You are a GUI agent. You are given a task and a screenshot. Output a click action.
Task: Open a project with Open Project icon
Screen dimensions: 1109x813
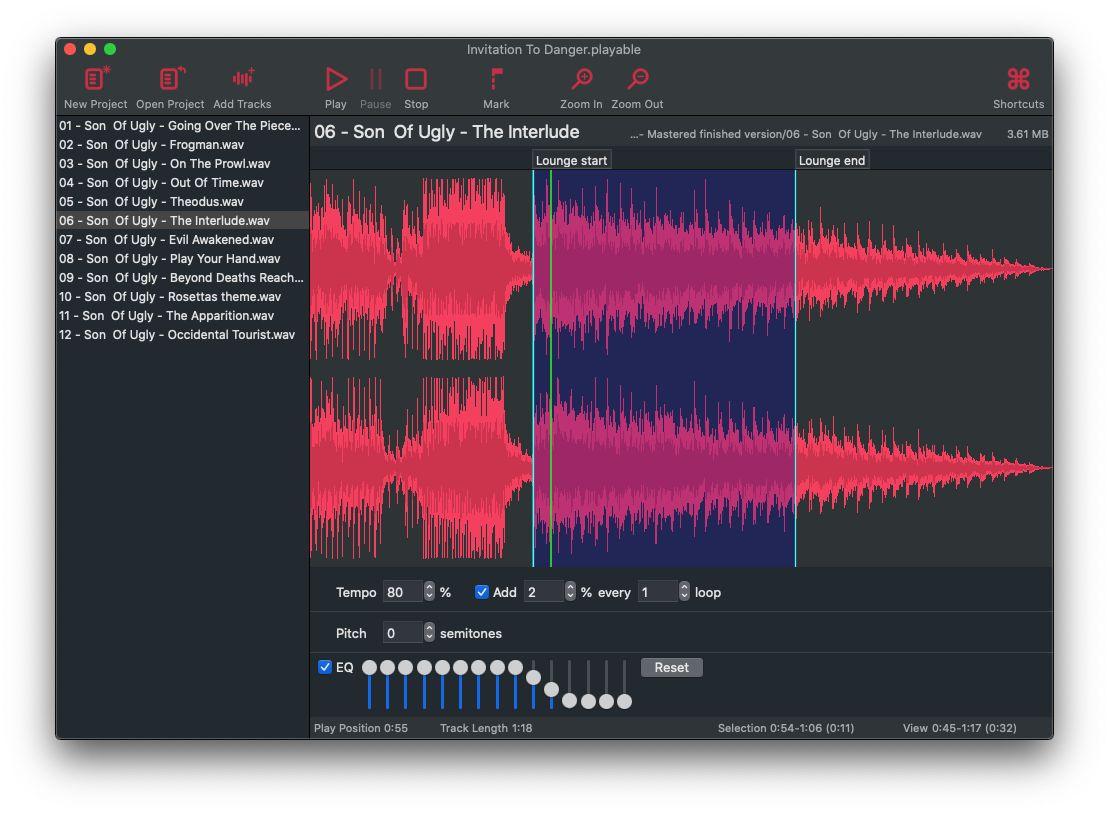170,80
